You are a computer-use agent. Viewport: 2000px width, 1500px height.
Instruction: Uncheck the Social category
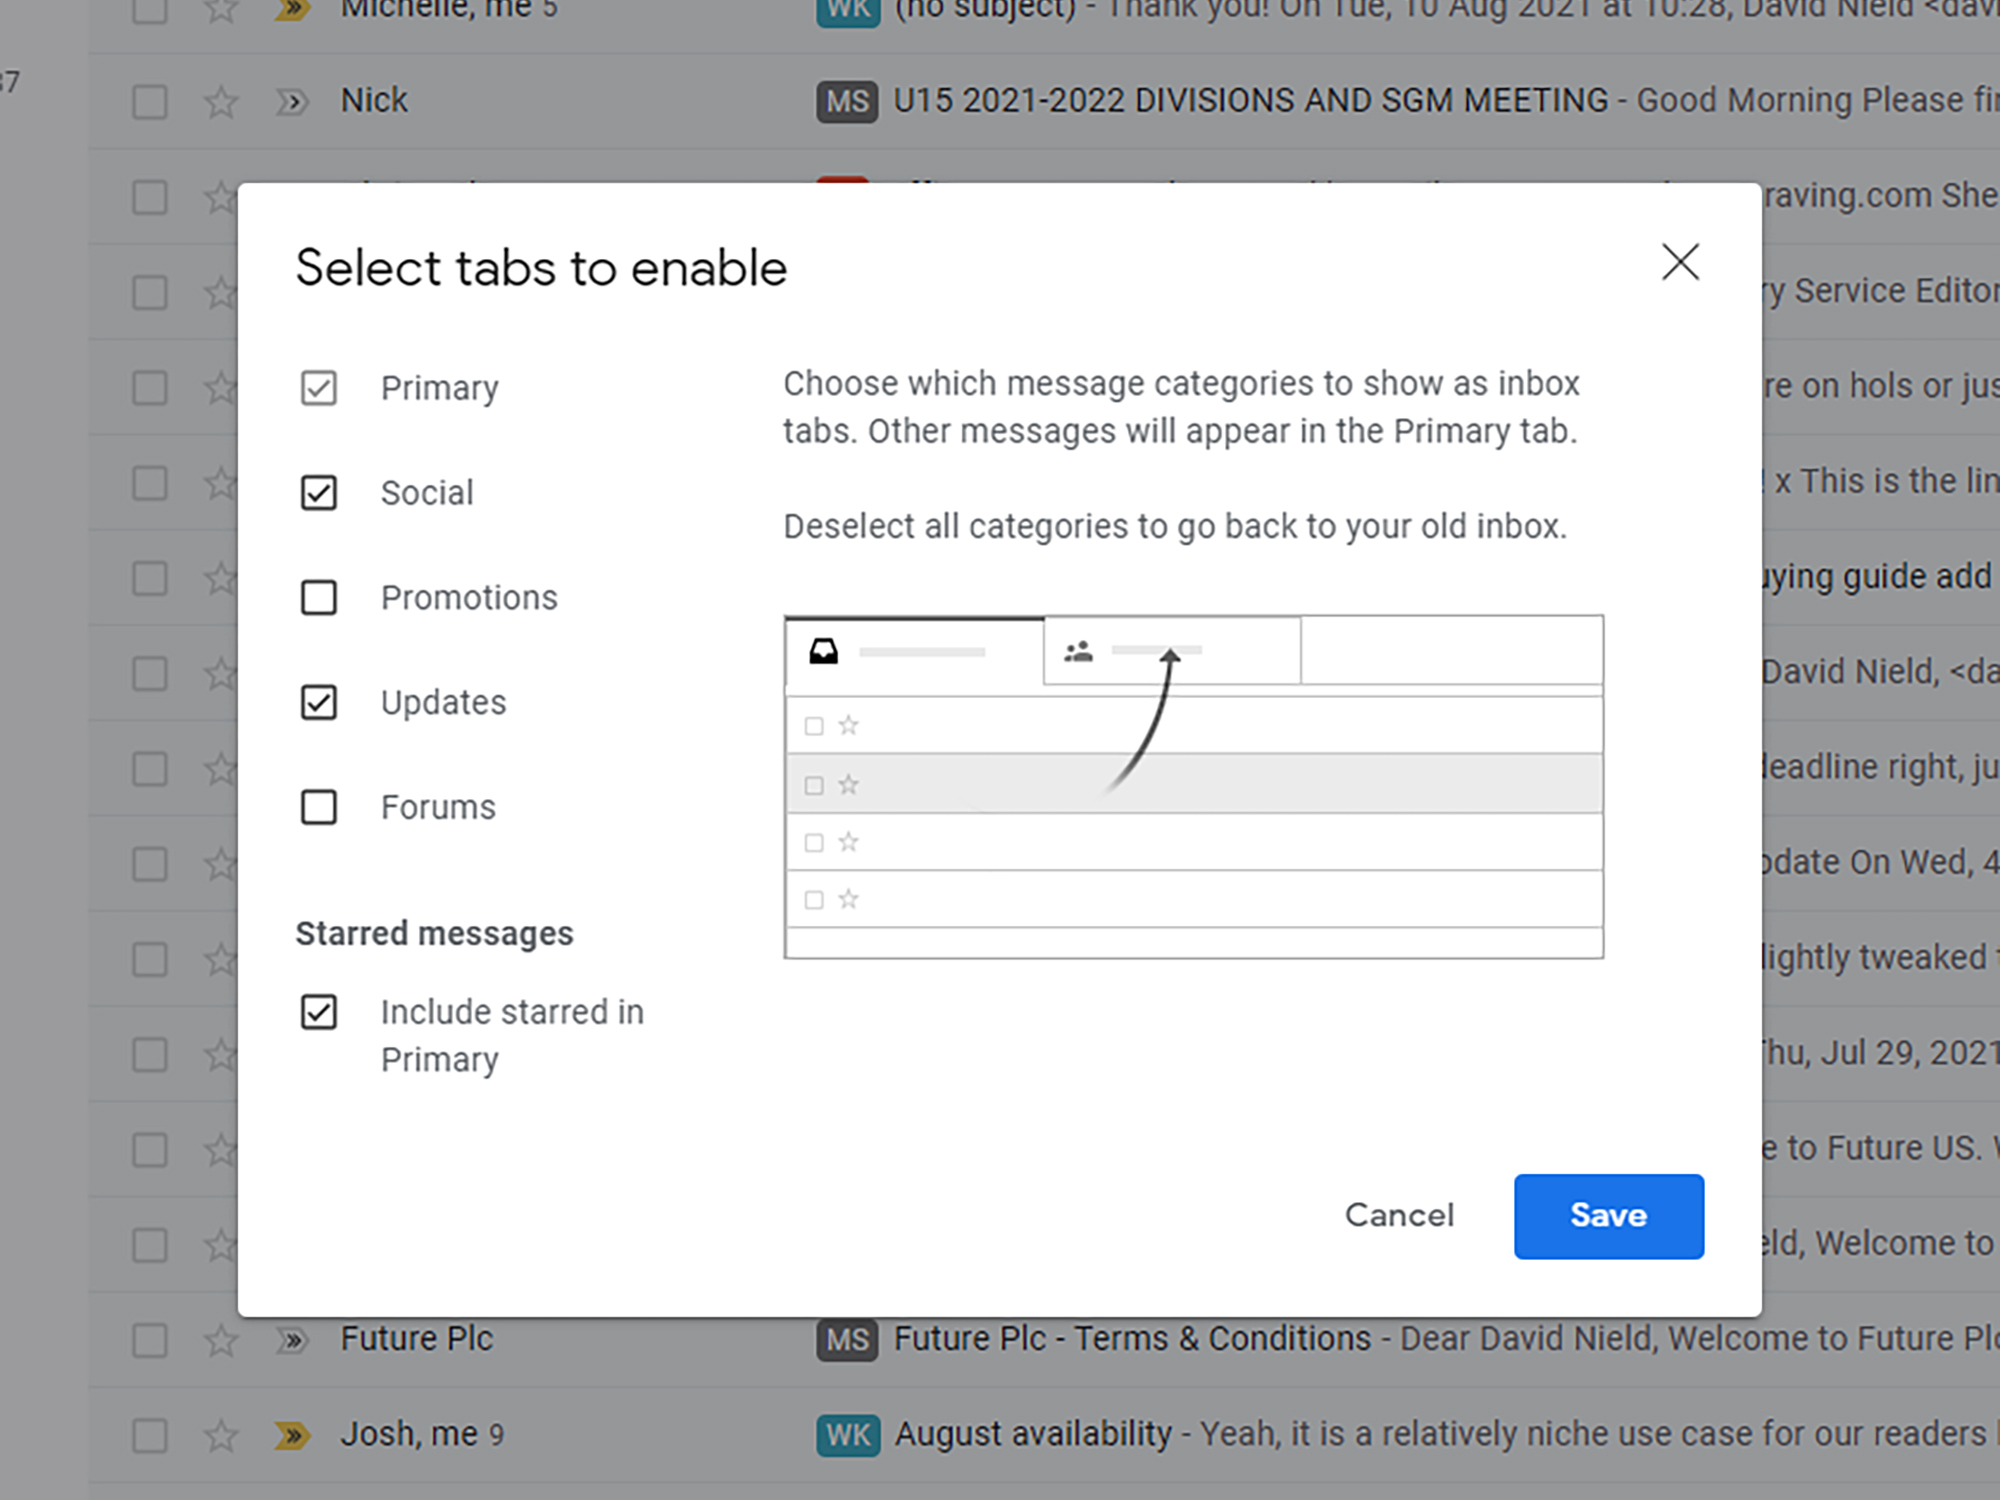(318, 492)
